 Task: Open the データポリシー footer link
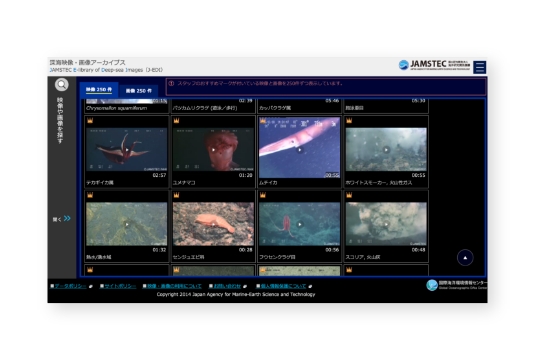[x=70, y=286]
